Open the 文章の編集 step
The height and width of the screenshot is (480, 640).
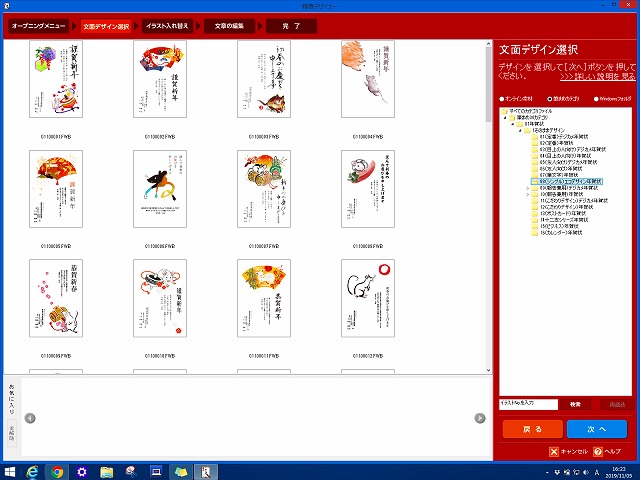[x=229, y=26]
